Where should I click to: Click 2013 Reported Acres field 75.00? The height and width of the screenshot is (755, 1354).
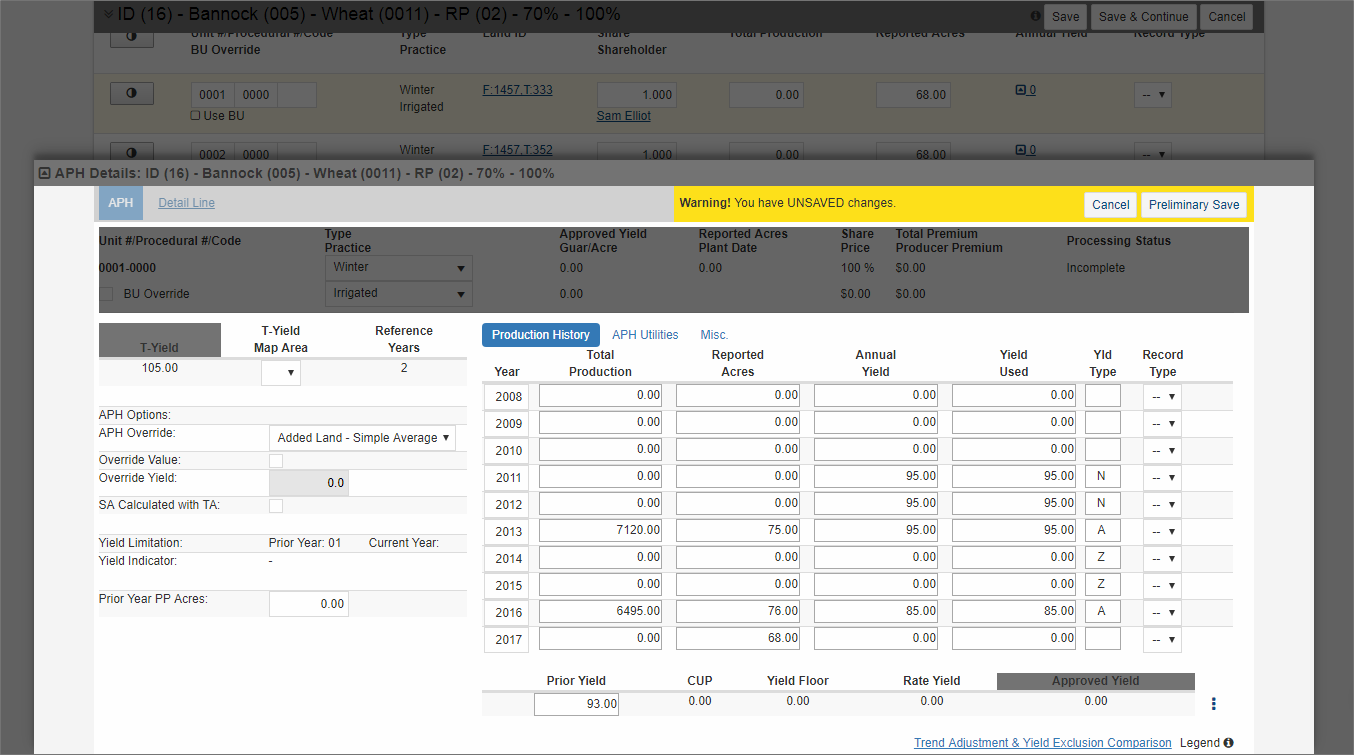click(738, 530)
